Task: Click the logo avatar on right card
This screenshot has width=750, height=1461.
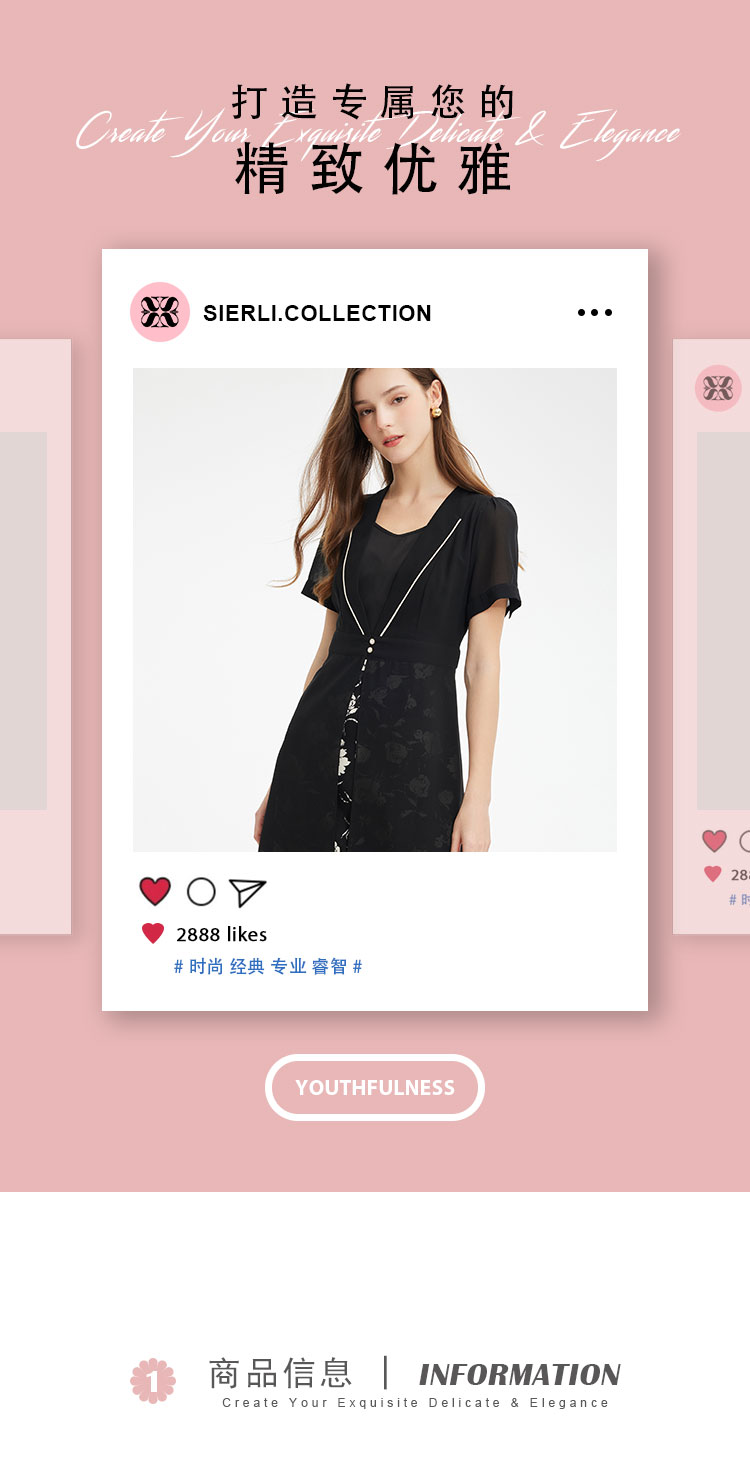Action: [718, 388]
